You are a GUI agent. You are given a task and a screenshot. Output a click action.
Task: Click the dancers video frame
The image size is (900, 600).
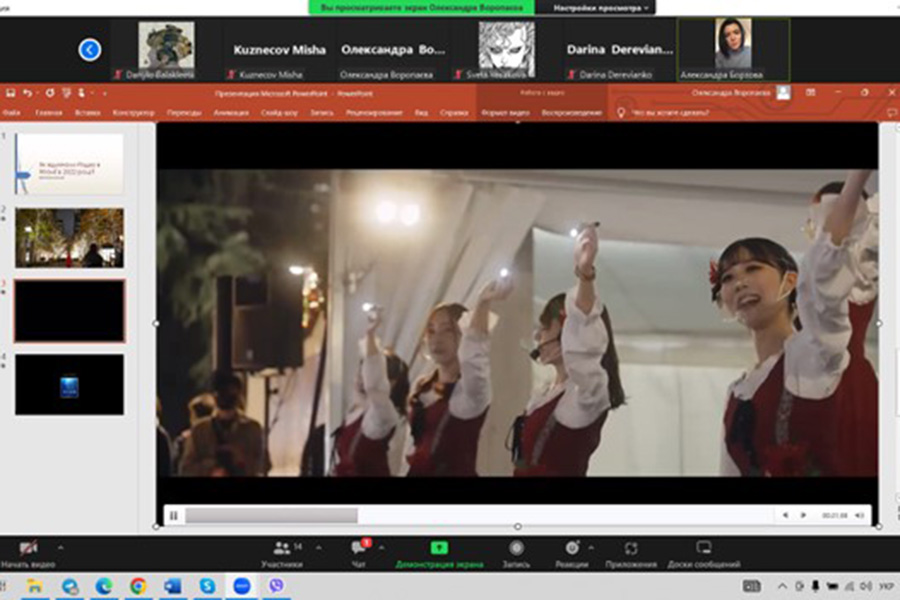coord(517,323)
